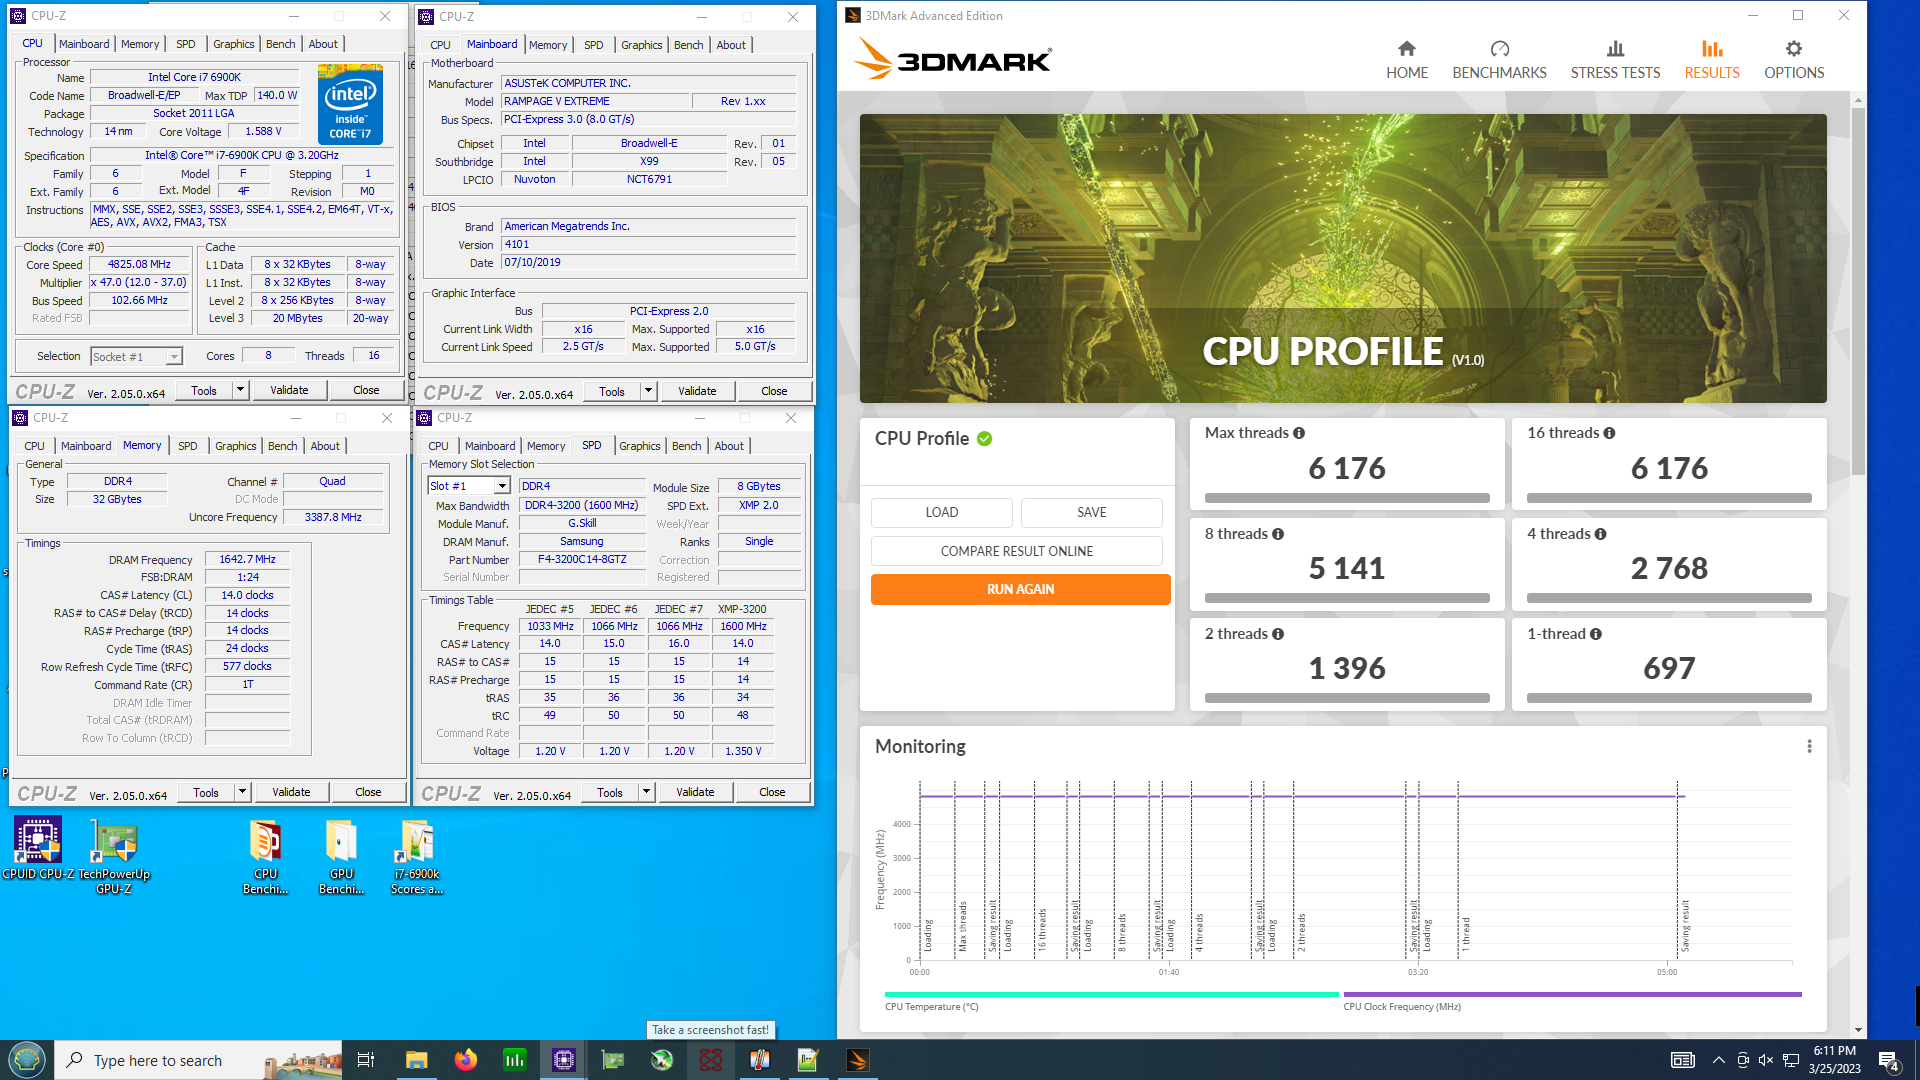Open Monitoring panel three-dot menu
The height and width of the screenshot is (1080, 1920).
coord(1809,746)
